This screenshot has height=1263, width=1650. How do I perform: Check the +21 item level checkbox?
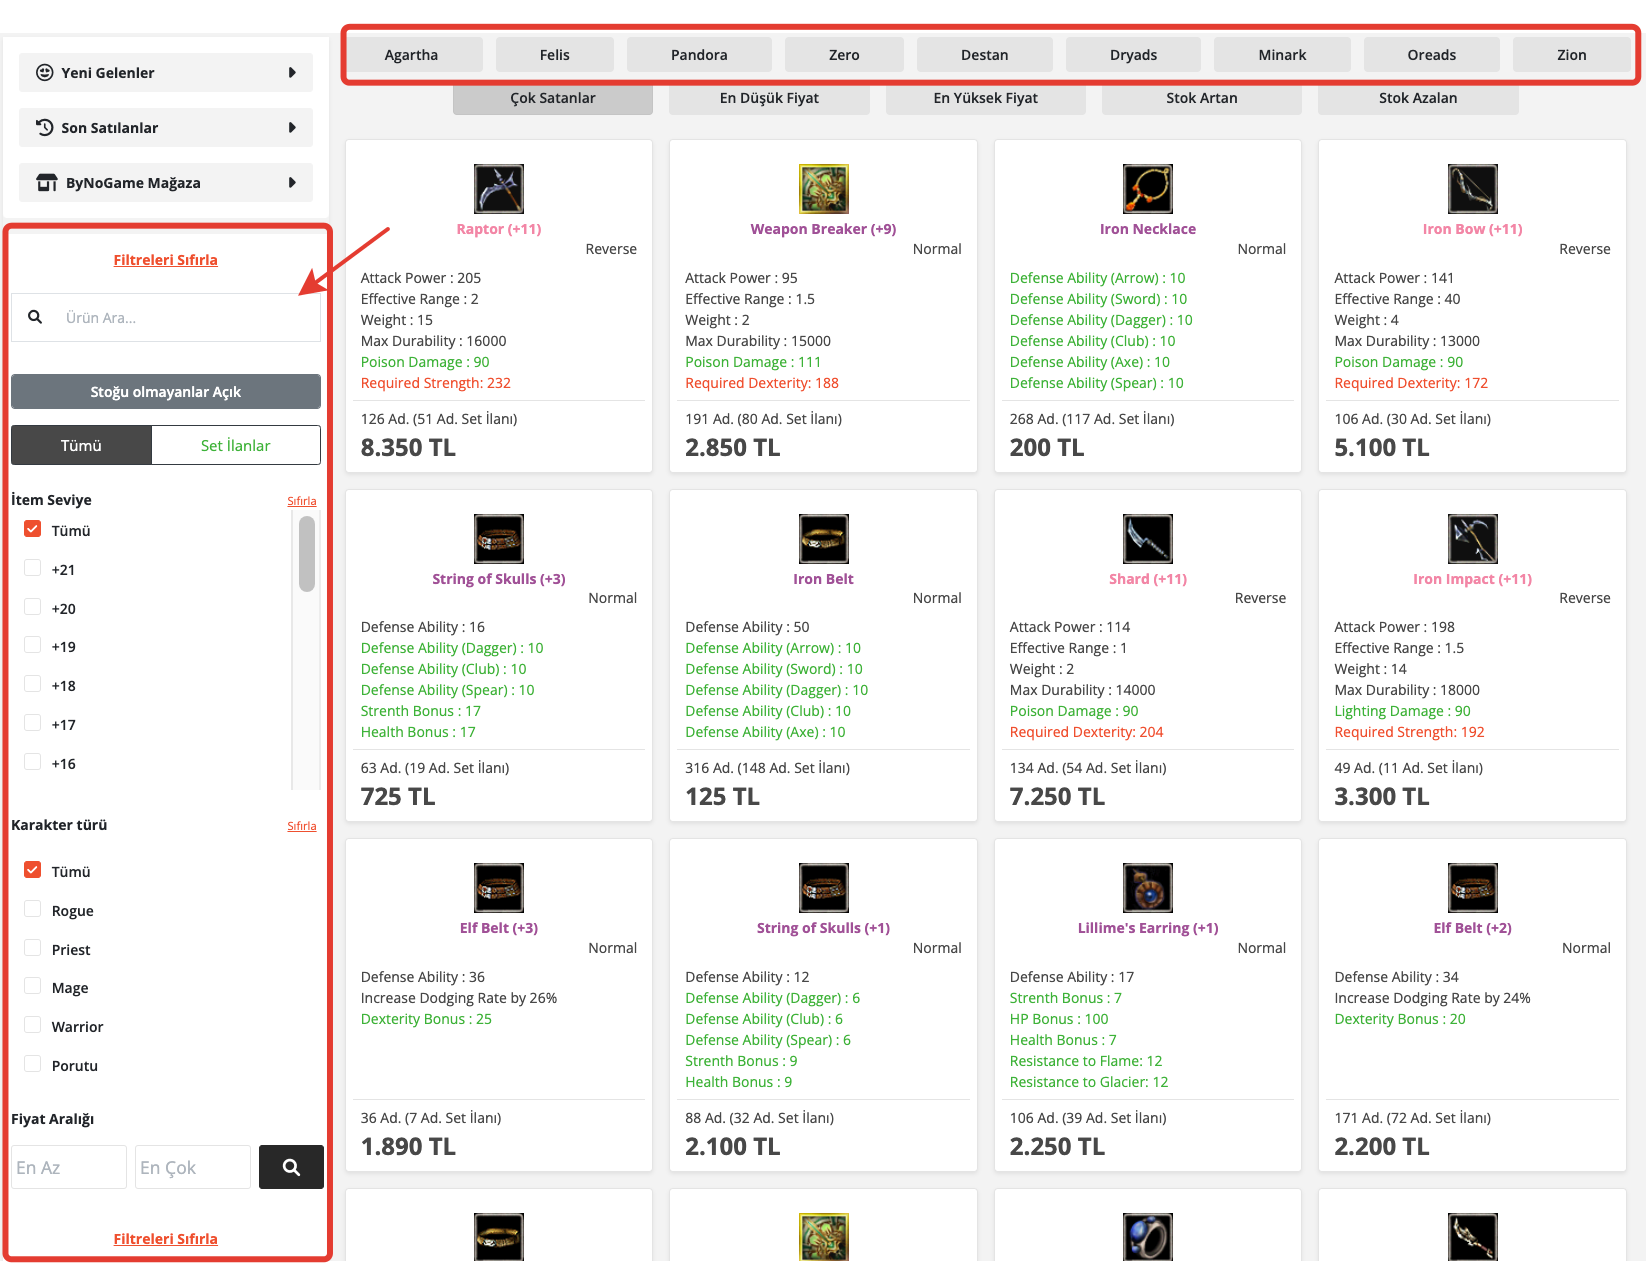[33, 568]
